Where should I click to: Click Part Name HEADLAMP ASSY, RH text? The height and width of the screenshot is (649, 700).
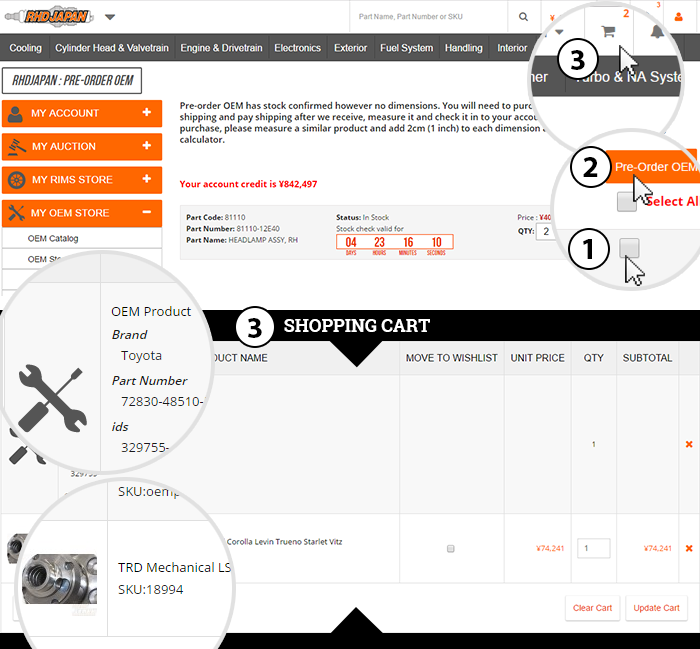242,240
